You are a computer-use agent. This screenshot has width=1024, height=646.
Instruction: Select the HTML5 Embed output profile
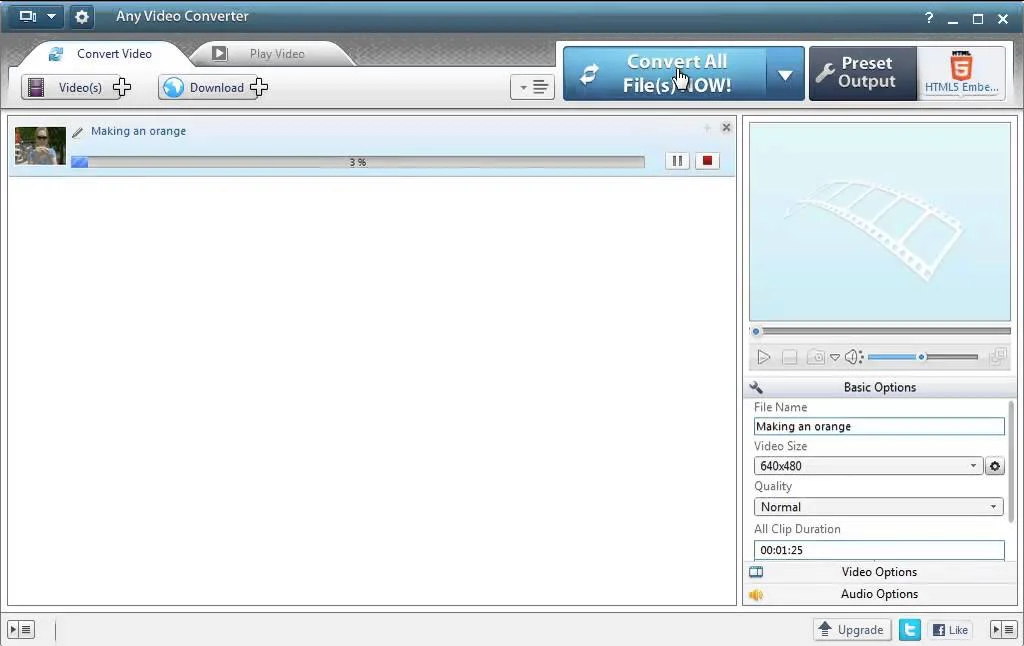(961, 73)
